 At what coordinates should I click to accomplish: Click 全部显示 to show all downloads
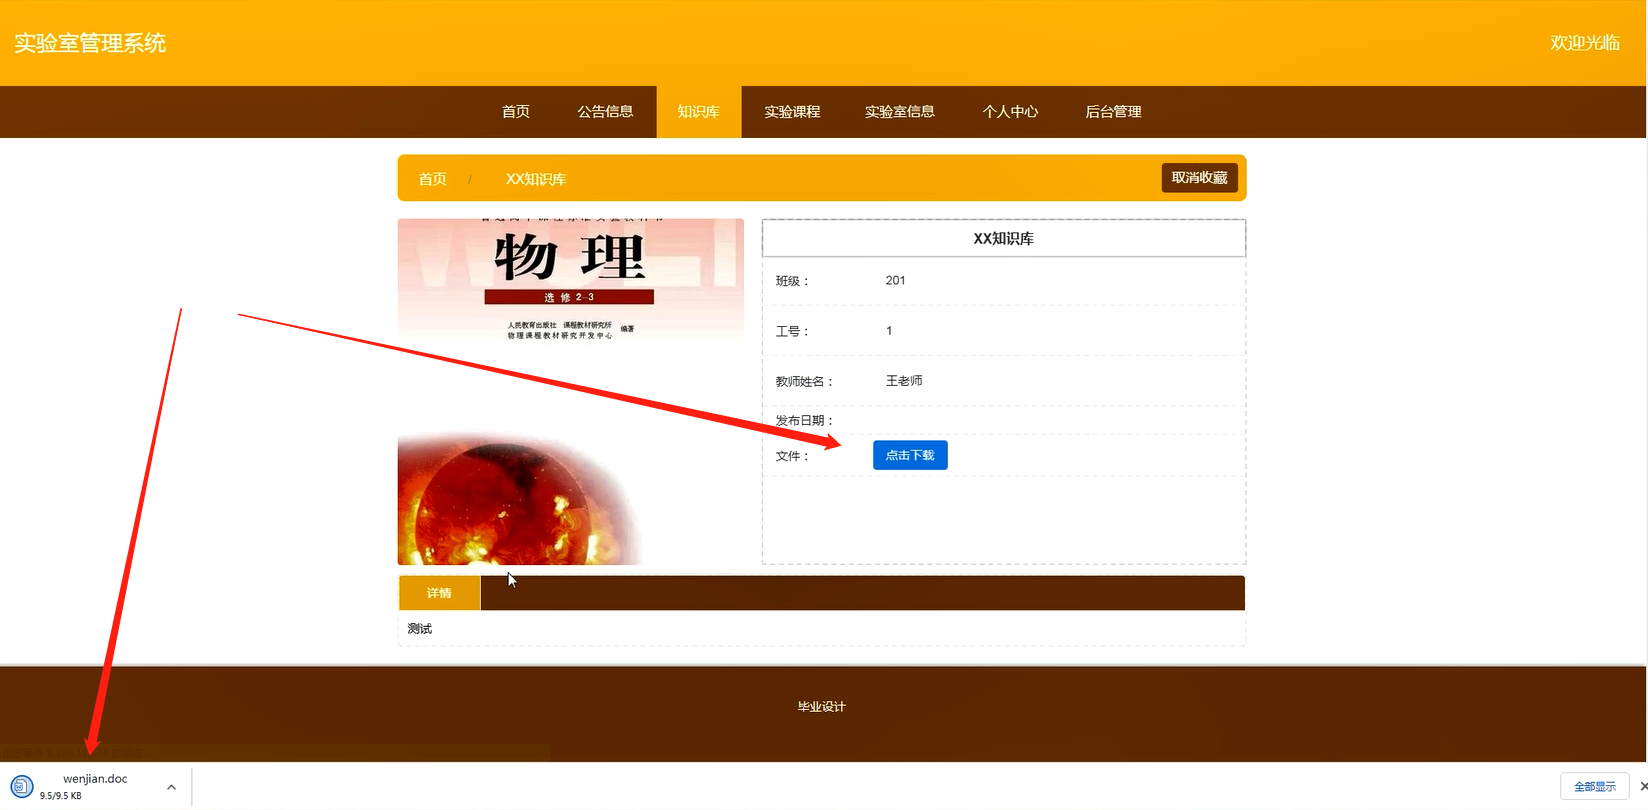1595,787
